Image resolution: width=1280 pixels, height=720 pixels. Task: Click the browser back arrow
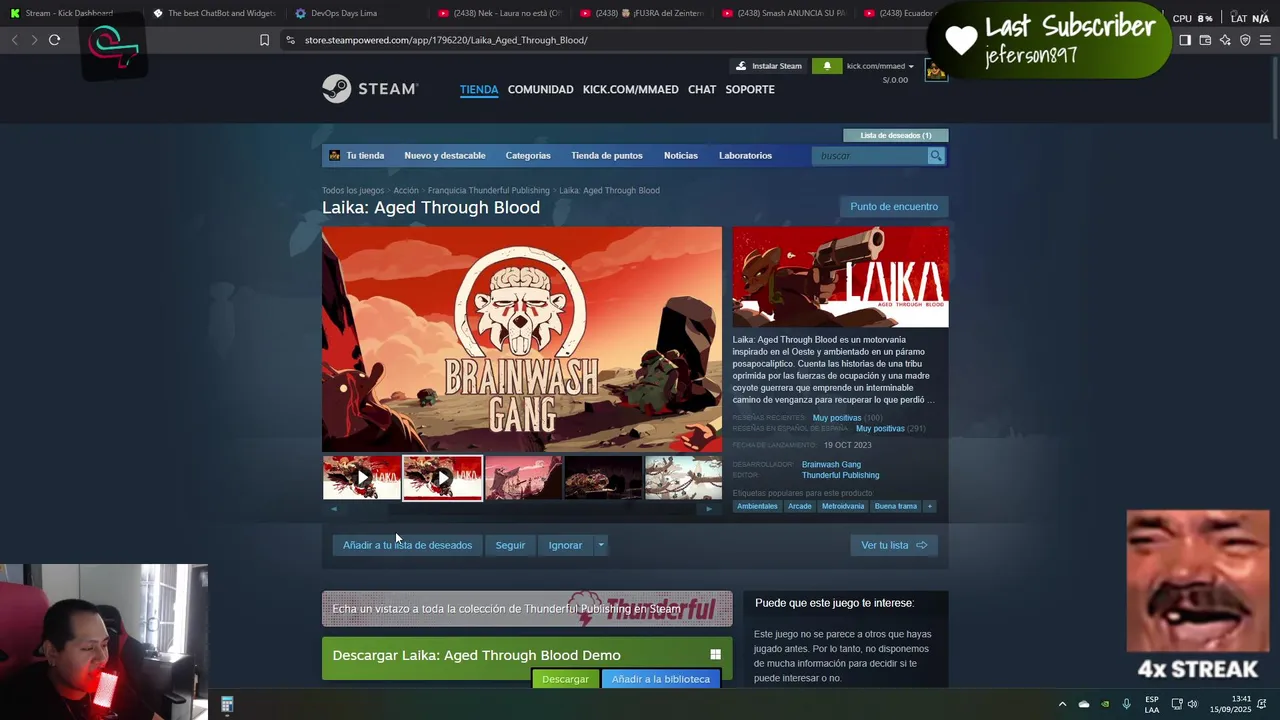pyautogui.click(x=14, y=40)
